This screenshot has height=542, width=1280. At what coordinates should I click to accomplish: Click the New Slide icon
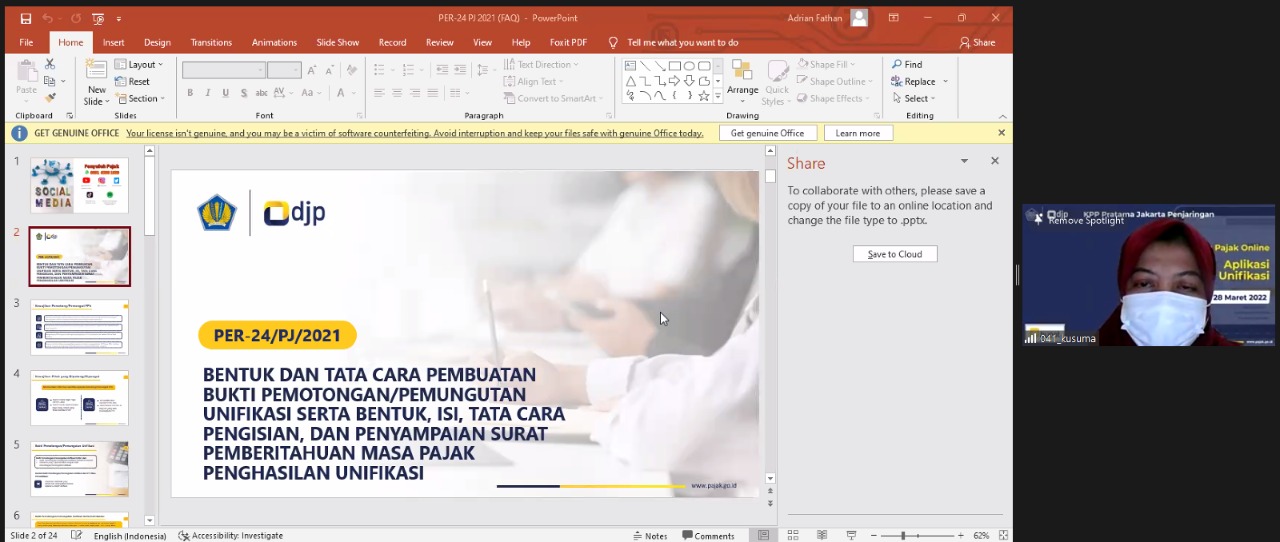point(96,70)
